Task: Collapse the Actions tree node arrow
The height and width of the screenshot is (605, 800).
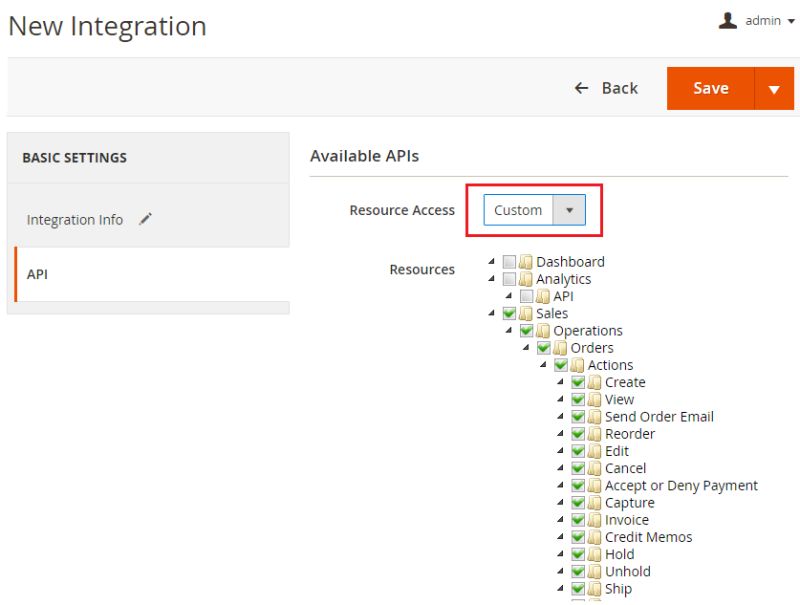Action: pyautogui.click(x=543, y=365)
